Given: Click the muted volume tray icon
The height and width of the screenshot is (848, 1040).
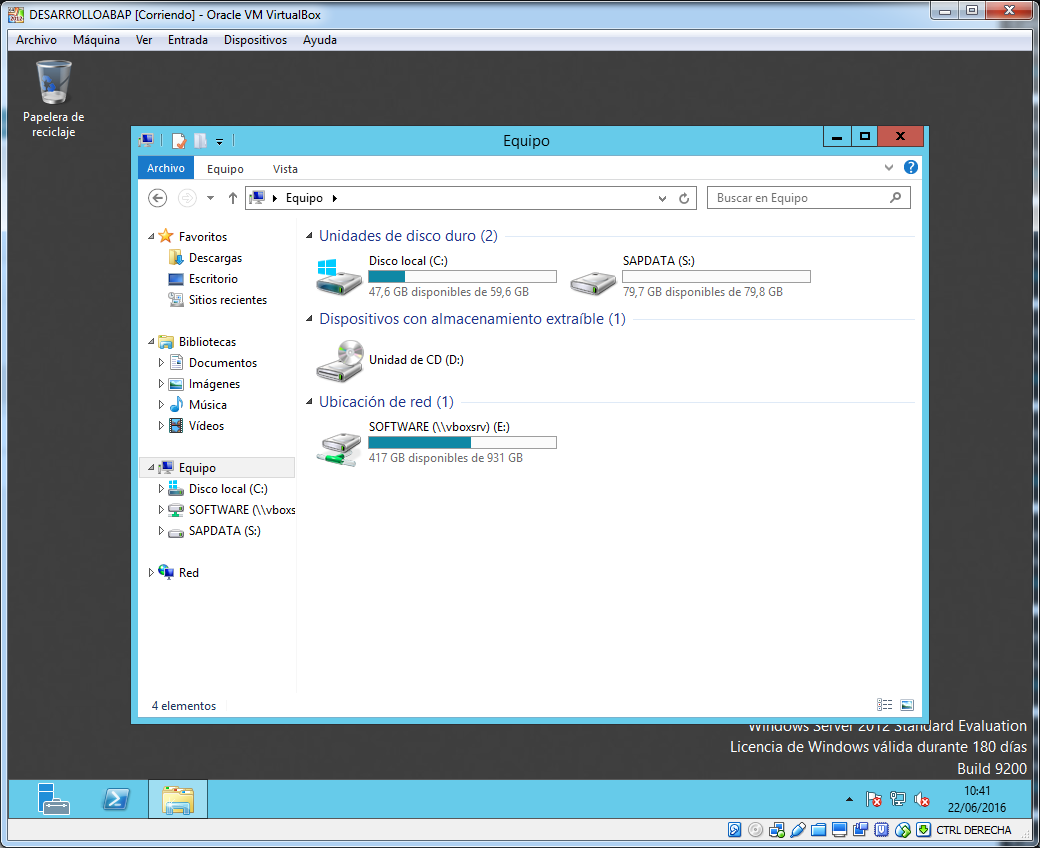Looking at the screenshot, I should (921, 800).
